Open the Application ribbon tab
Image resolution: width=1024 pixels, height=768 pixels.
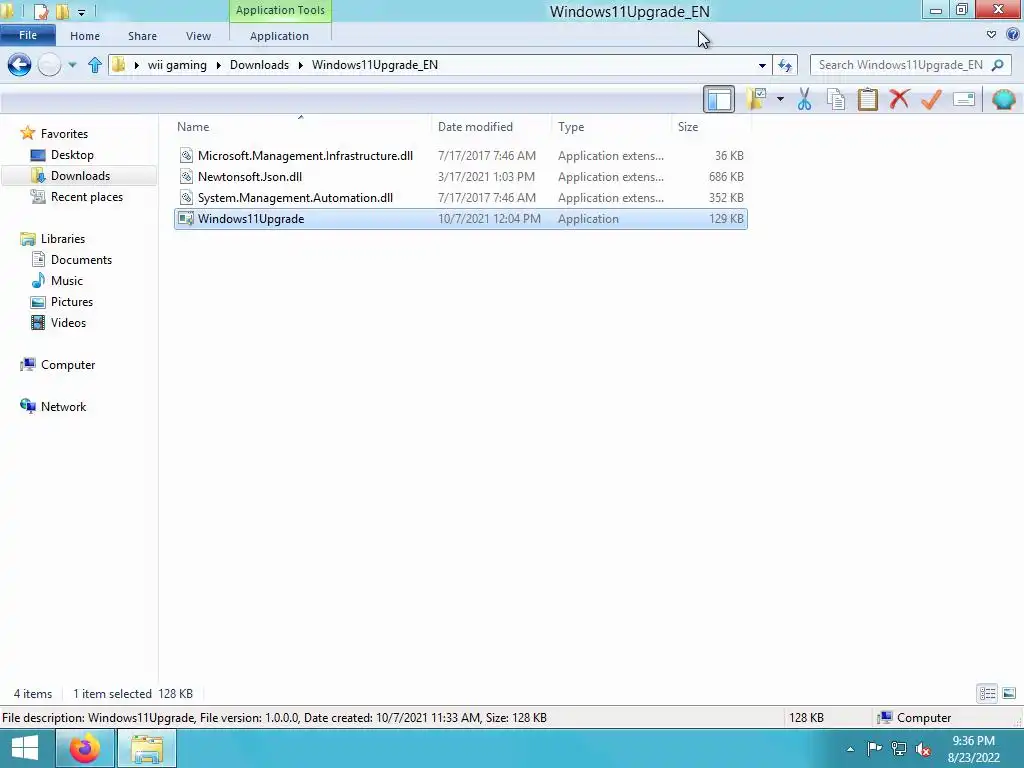(x=280, y=36)
